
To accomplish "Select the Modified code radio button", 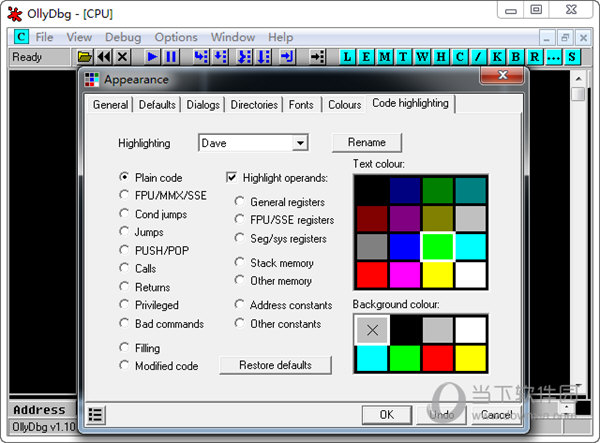I will (124, 365).
